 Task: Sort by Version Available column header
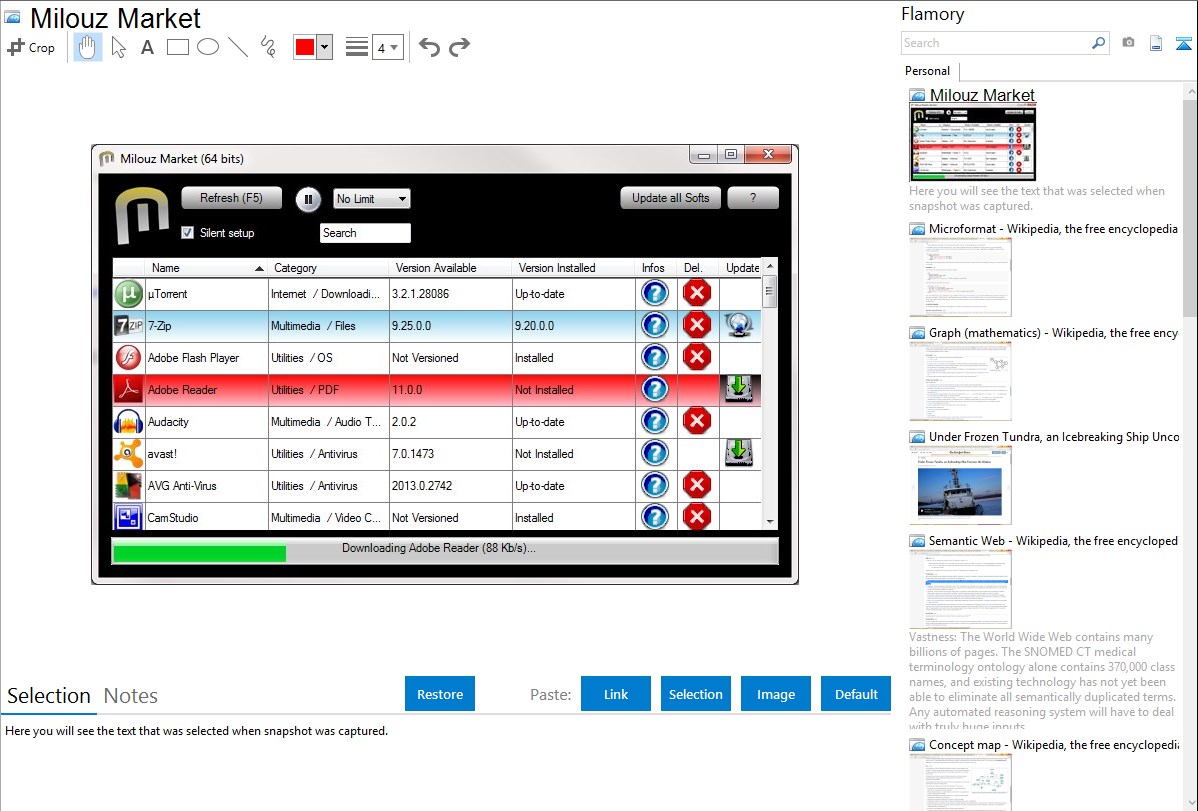coord(451,268)
